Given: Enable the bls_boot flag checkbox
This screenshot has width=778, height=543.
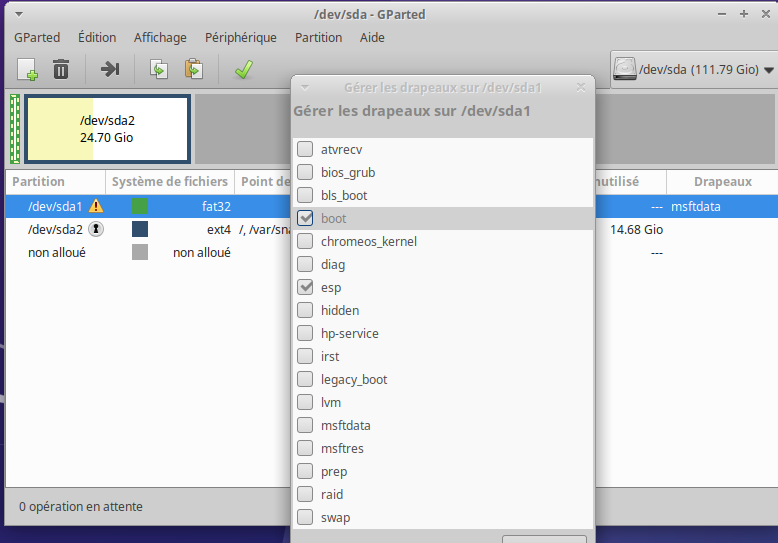Looking at the screenshot, I should point(305,195).
